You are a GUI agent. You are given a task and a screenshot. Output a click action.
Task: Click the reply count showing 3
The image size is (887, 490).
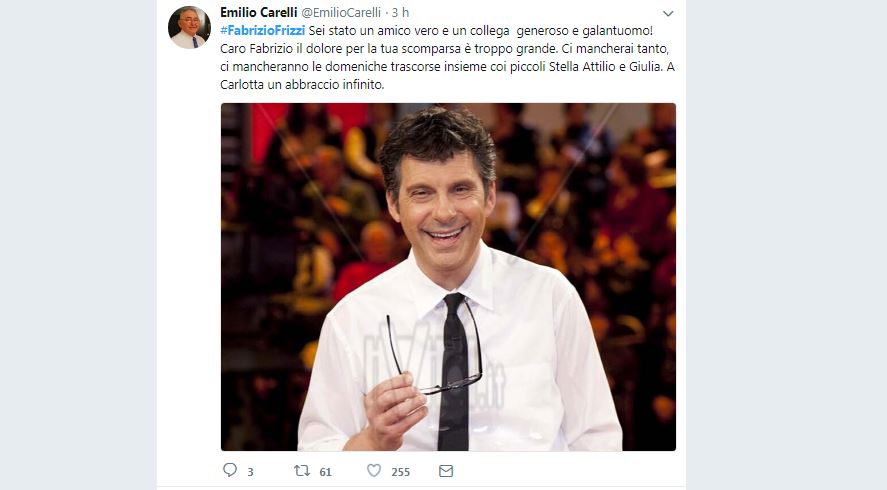pos(250,471)
